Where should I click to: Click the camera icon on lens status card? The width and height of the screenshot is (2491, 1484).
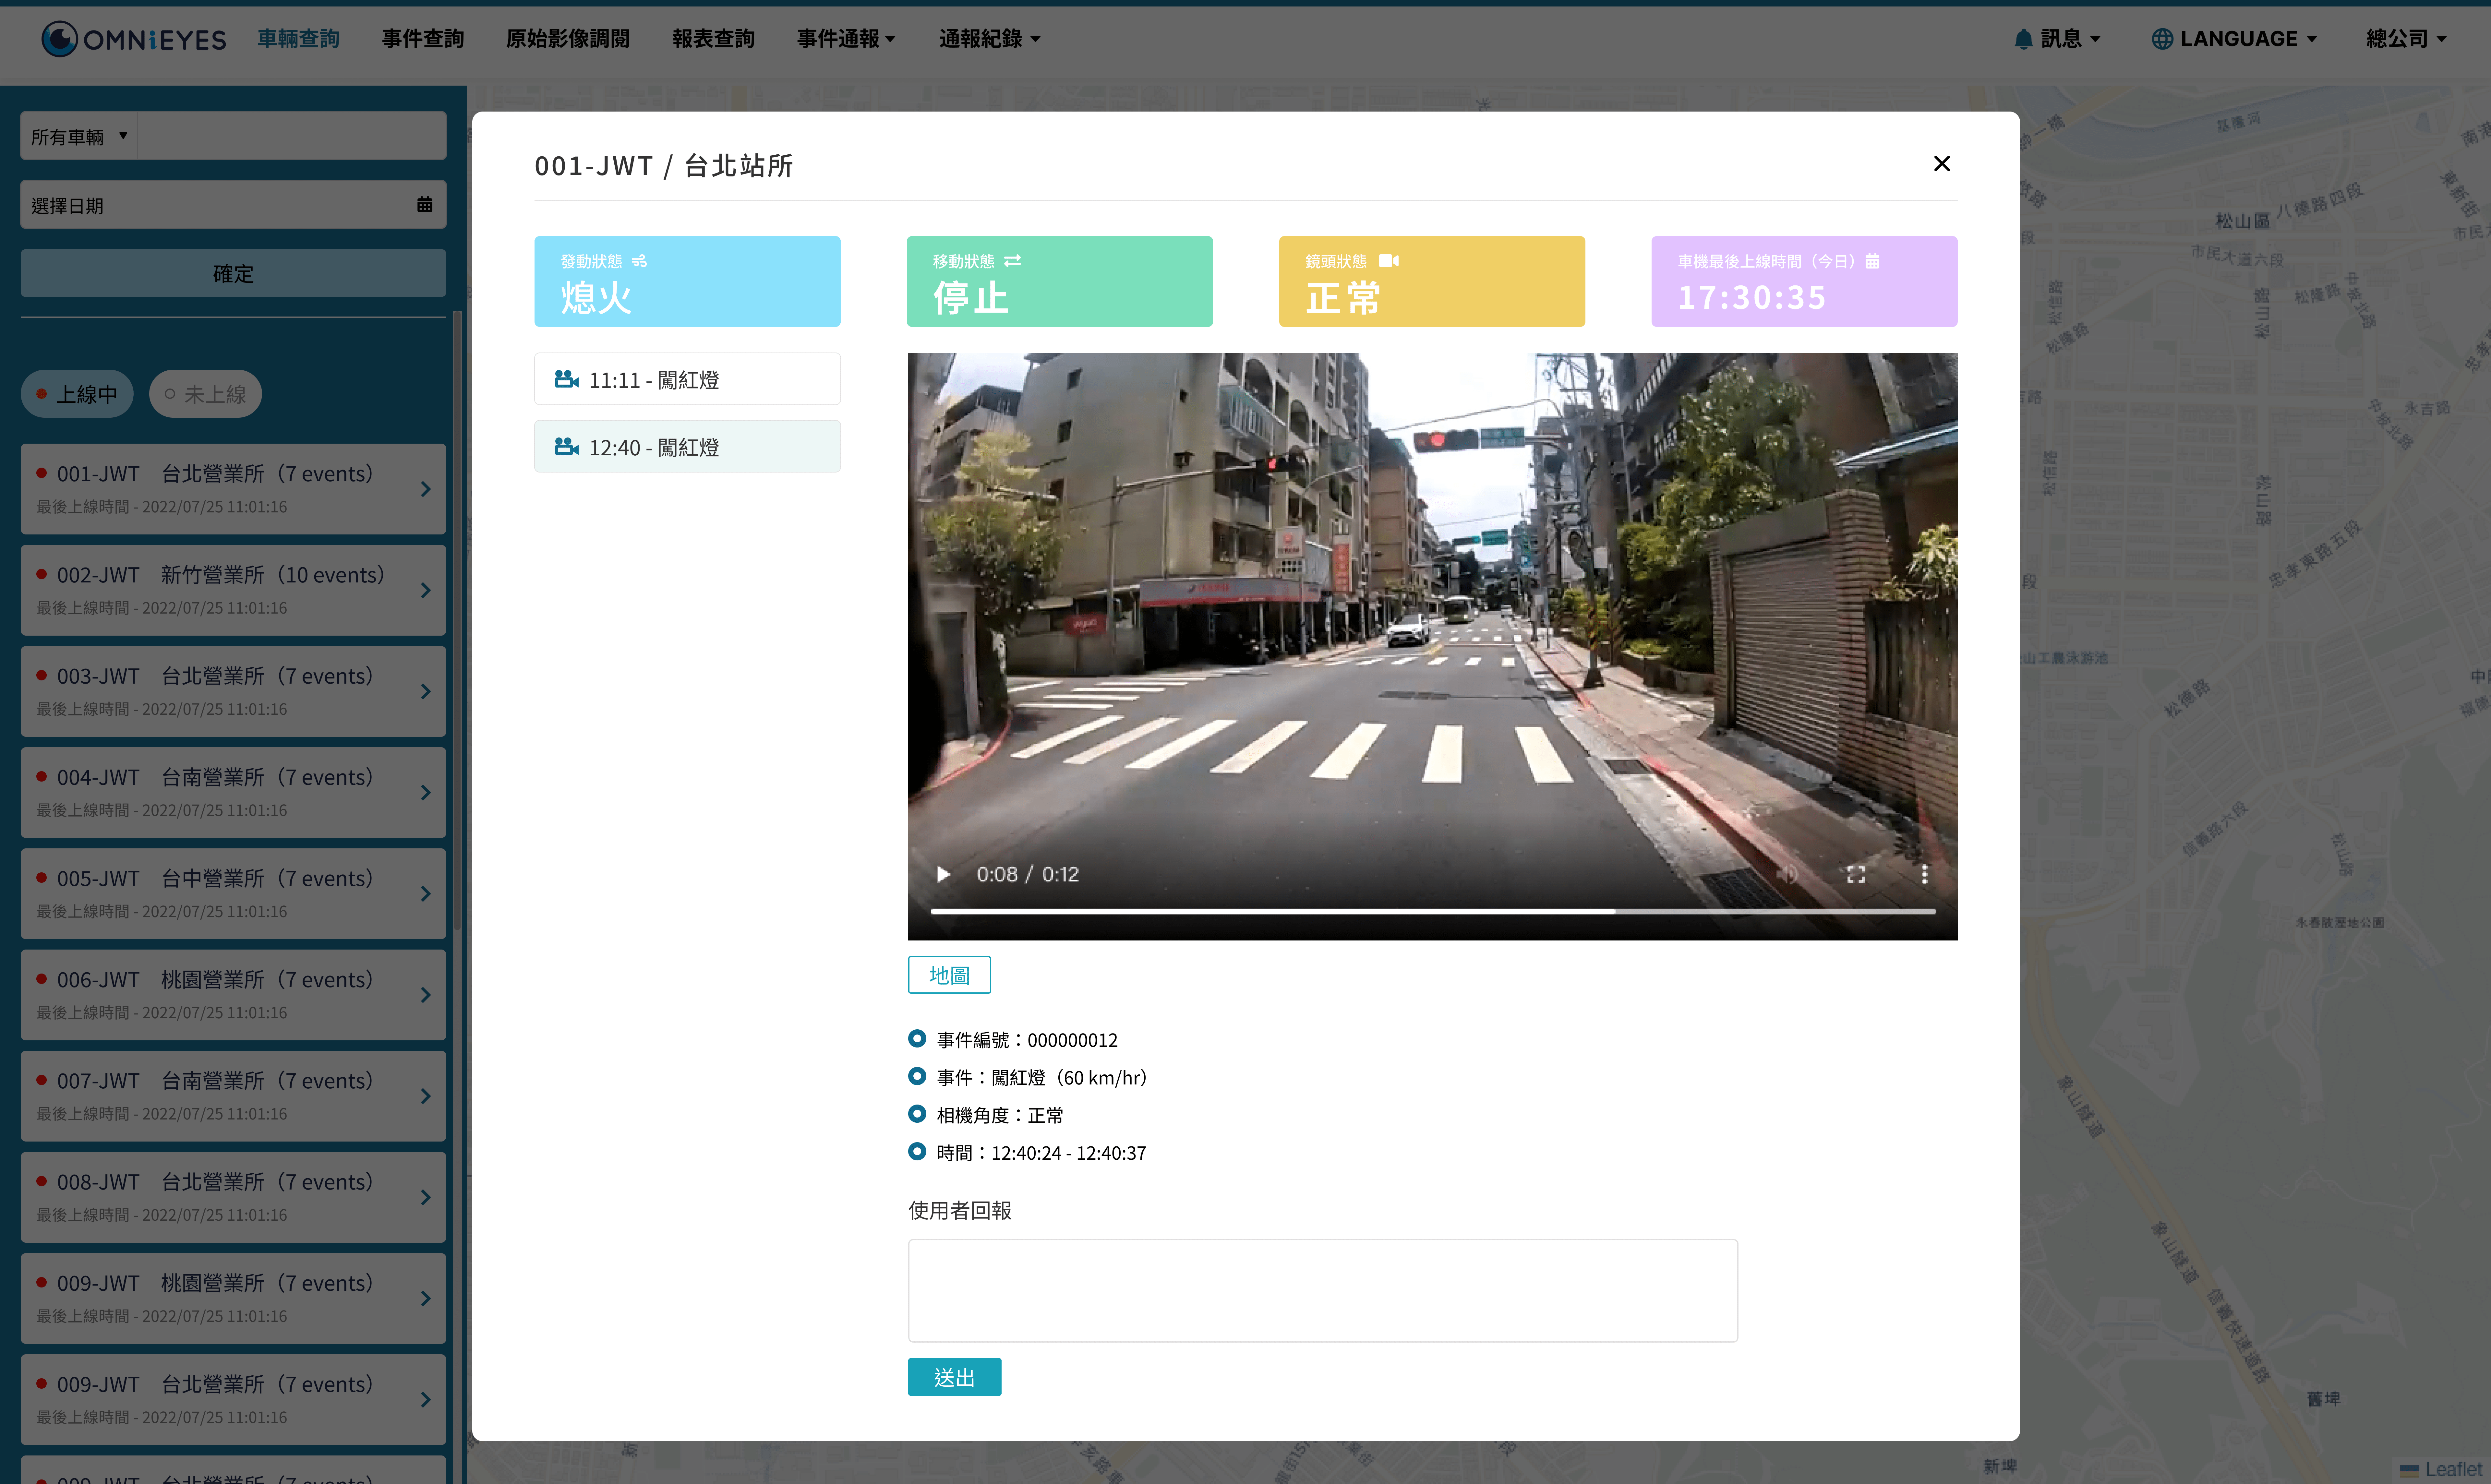coord(1389,261)
